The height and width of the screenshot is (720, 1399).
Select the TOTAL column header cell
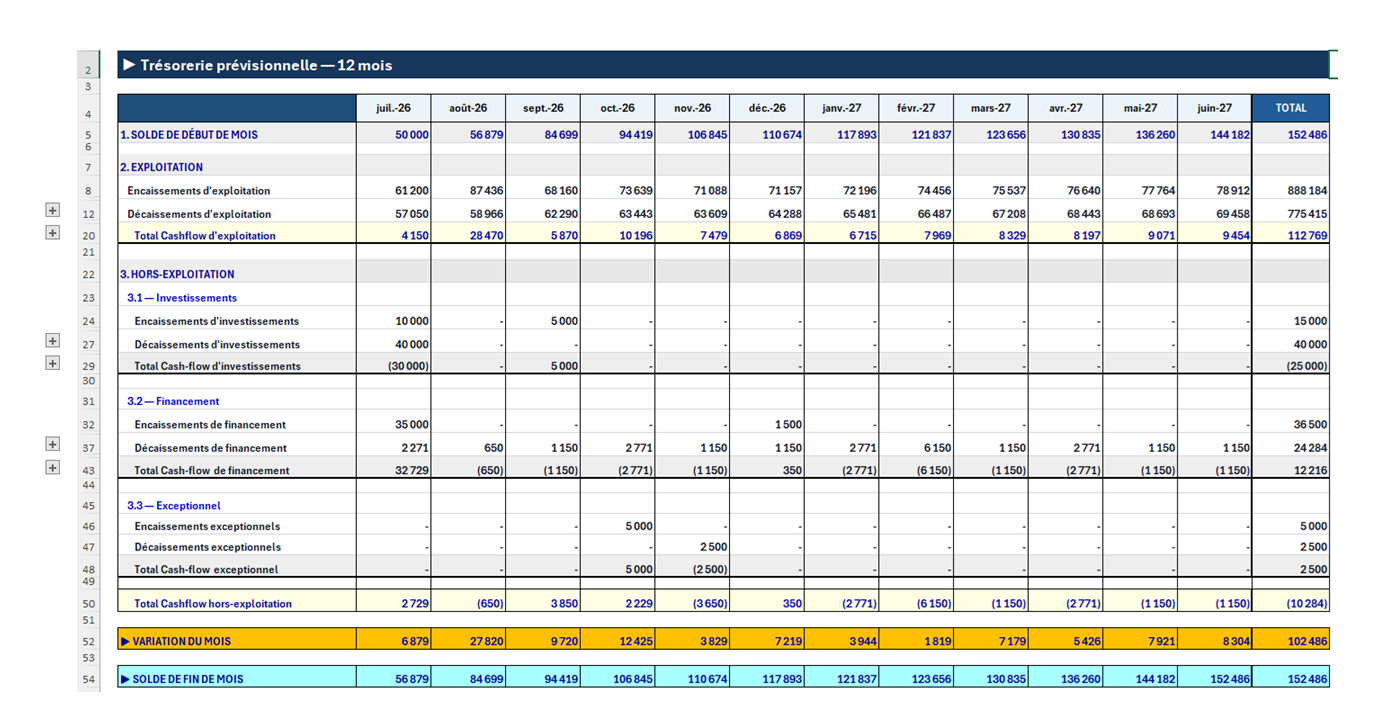click(x=1290, y=108)
